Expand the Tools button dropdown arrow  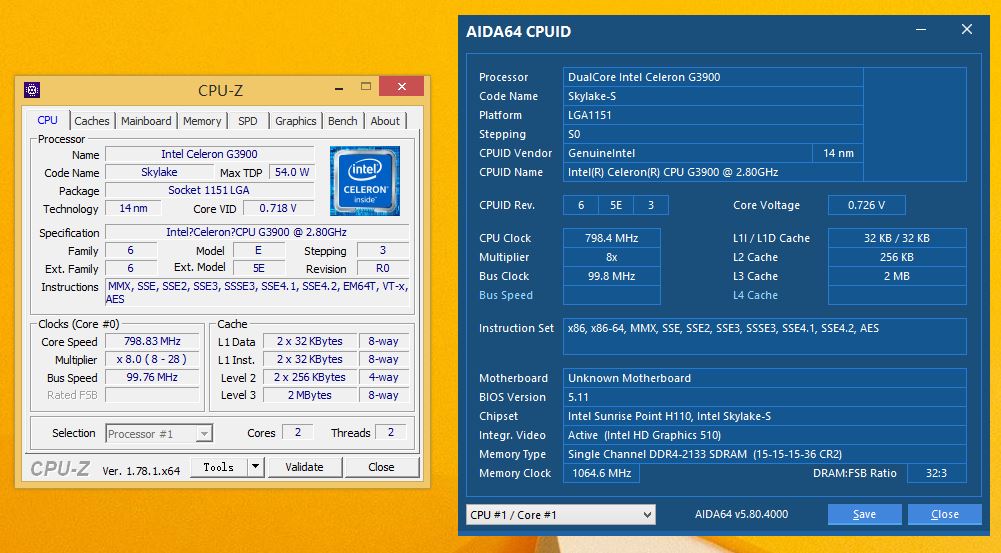(255, 467)
